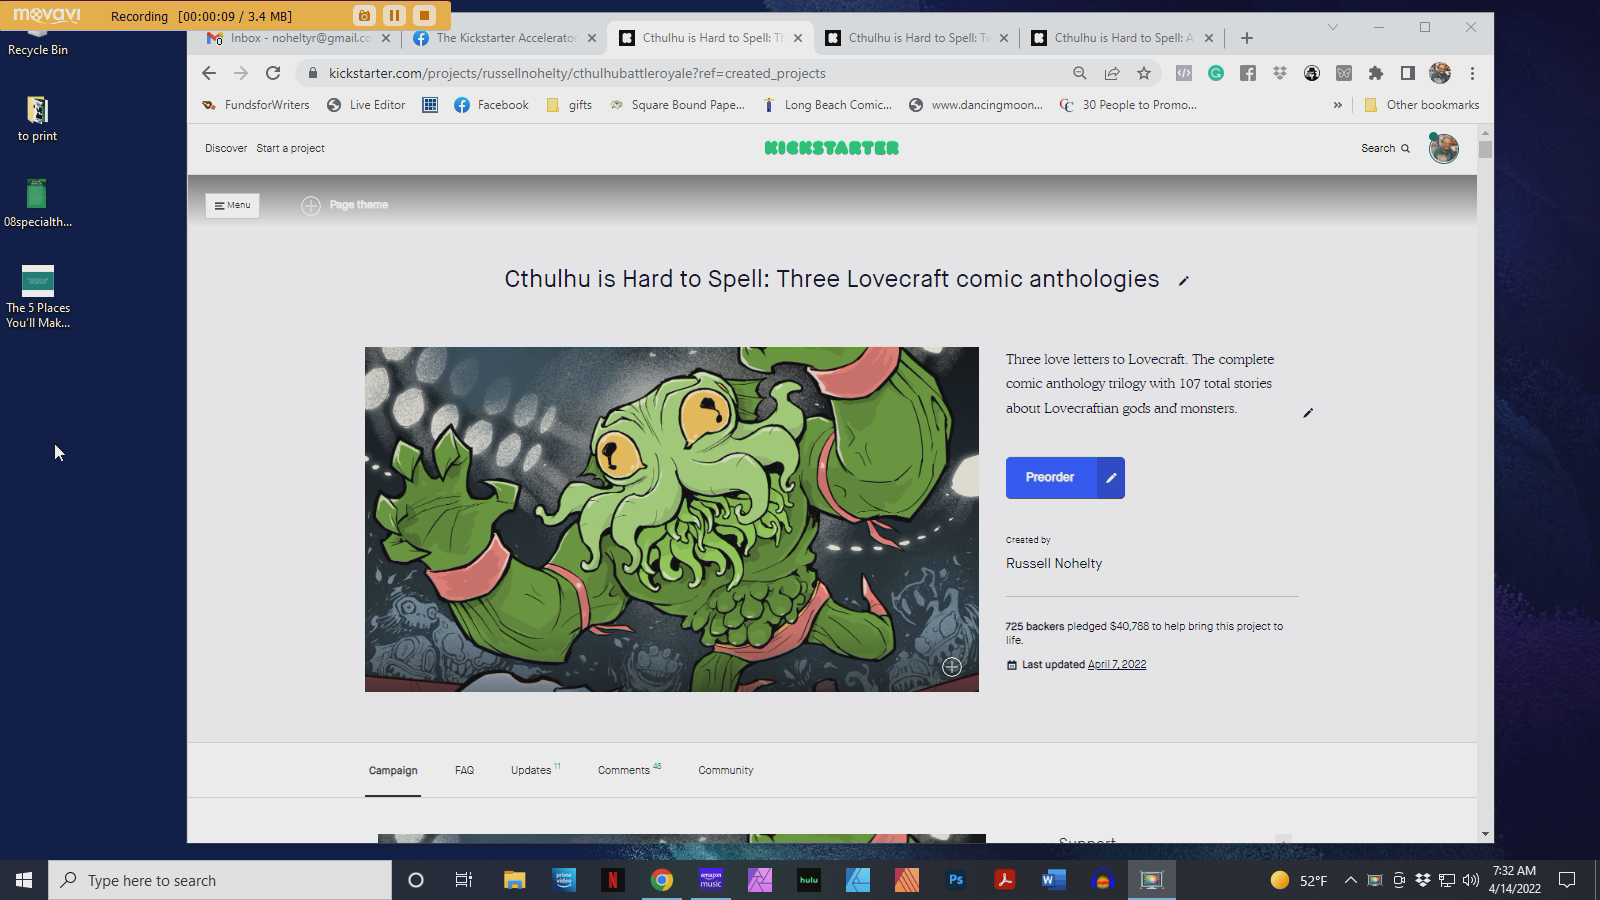Open Hulu from the taskbar

click(x=809, y=880)
